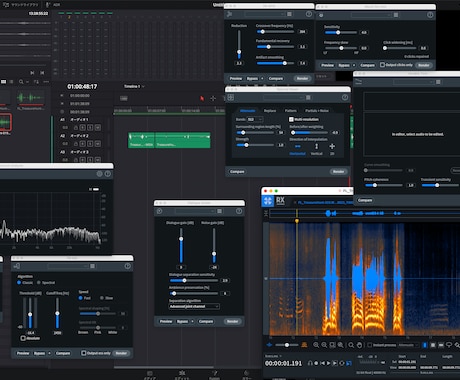
Task: Switch to the Pattern tab
Action: (290, 111)
